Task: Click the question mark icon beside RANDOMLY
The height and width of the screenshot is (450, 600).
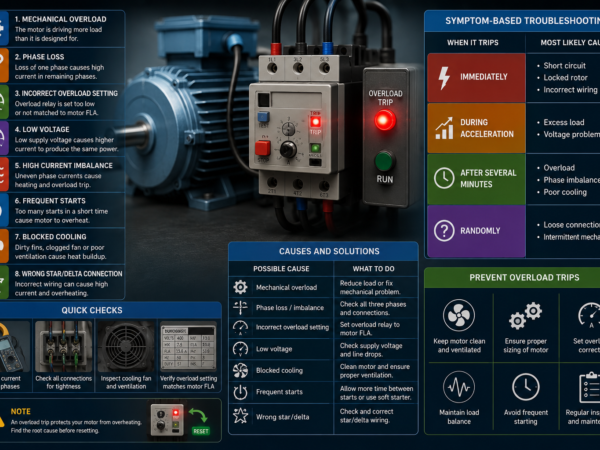Action: (444, 231)
